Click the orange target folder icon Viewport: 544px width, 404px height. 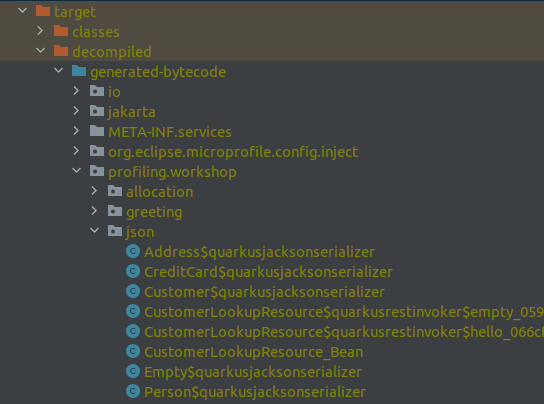pyautogui.click(x=43, y=11)
